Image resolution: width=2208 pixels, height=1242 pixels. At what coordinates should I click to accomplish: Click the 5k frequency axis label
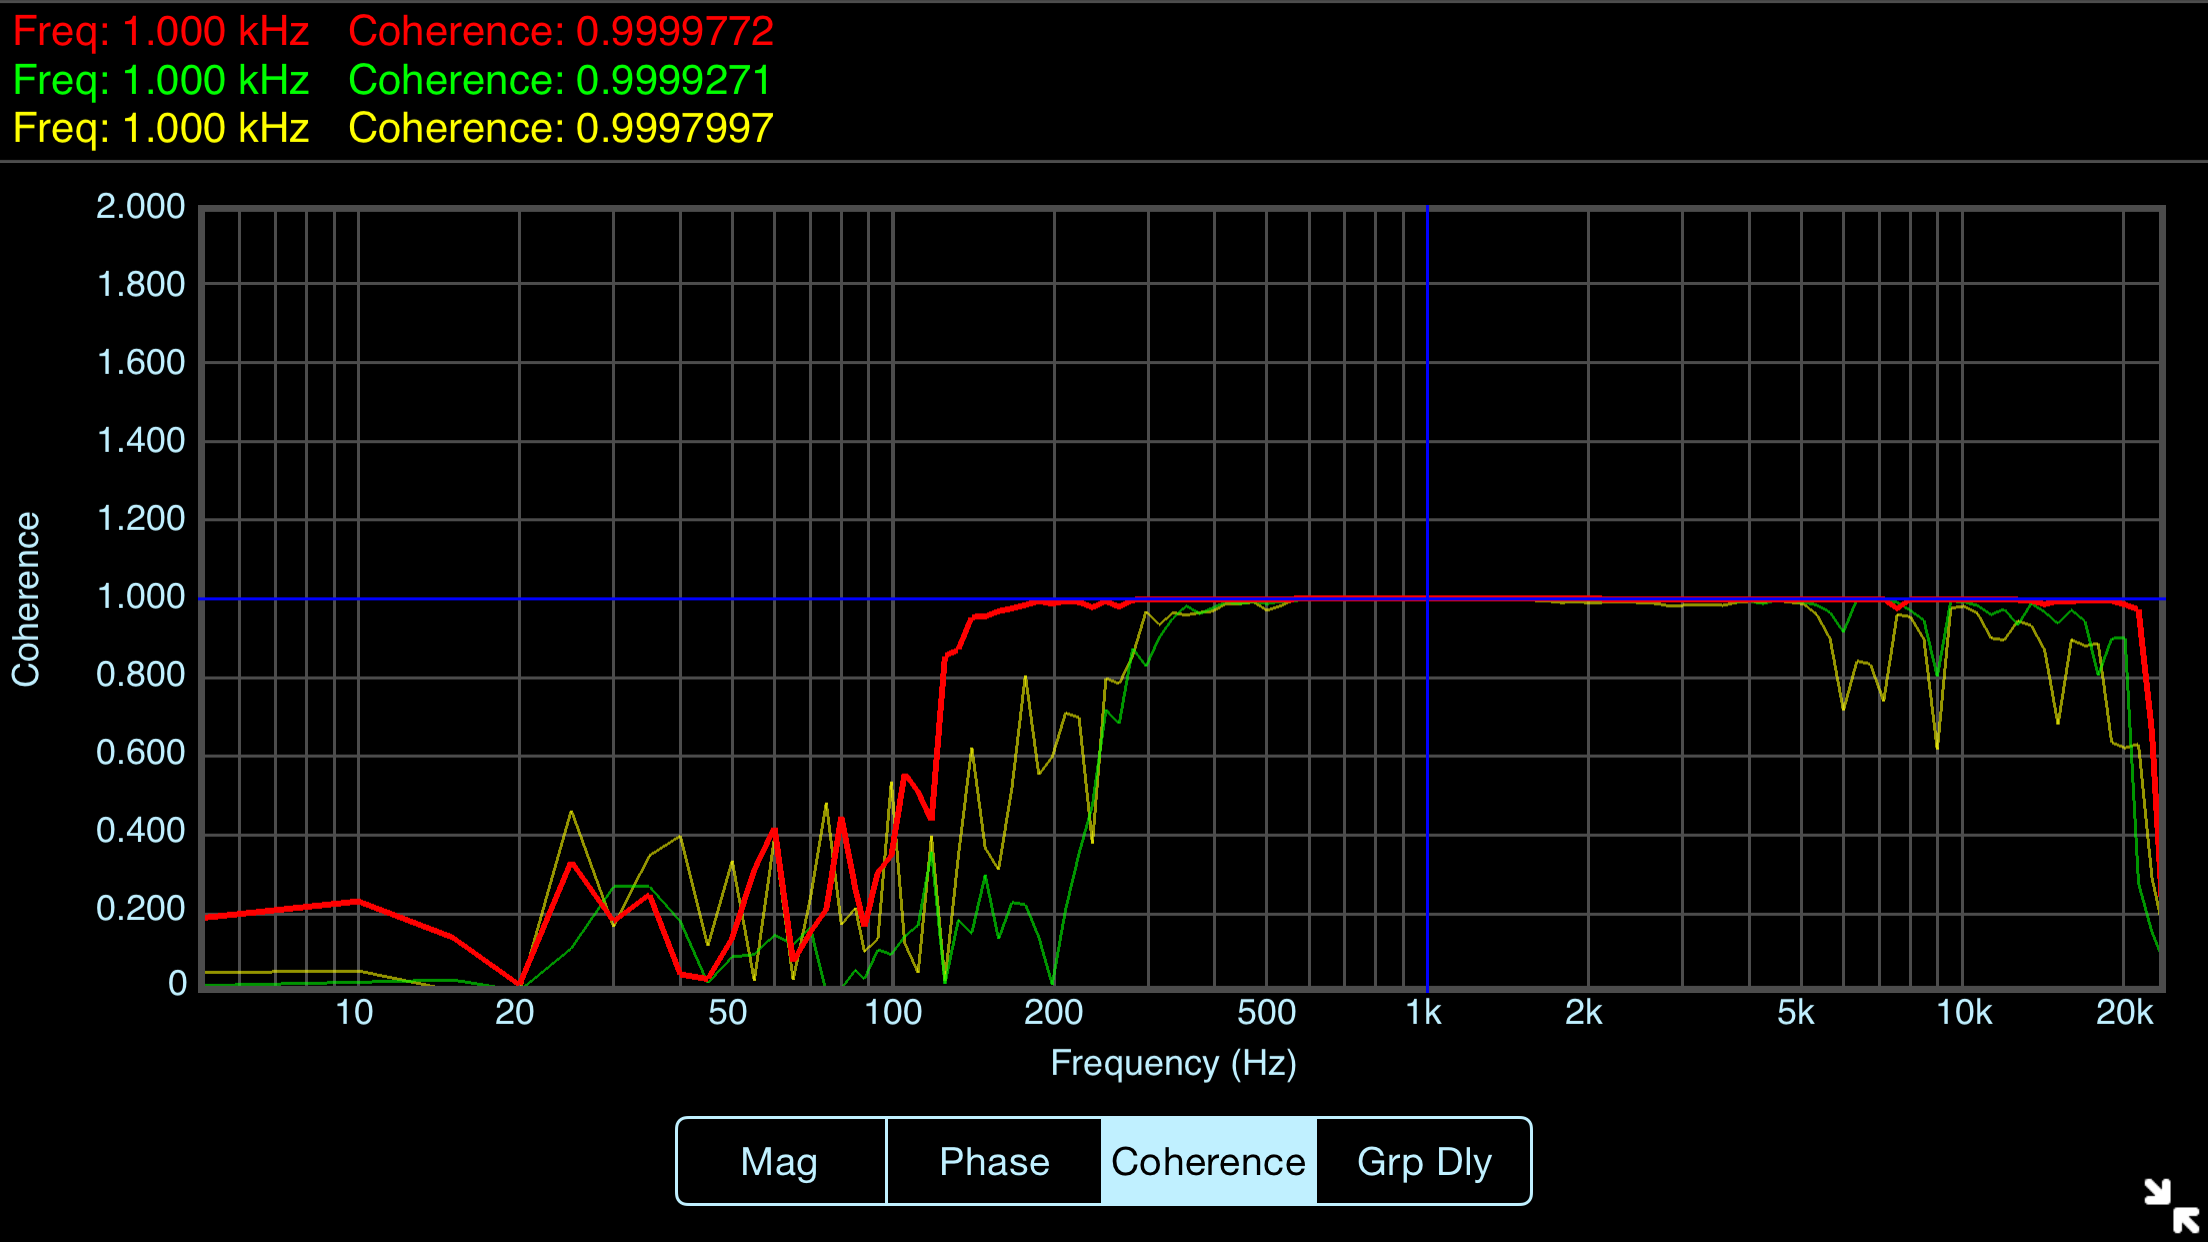pos(1795,1013)
